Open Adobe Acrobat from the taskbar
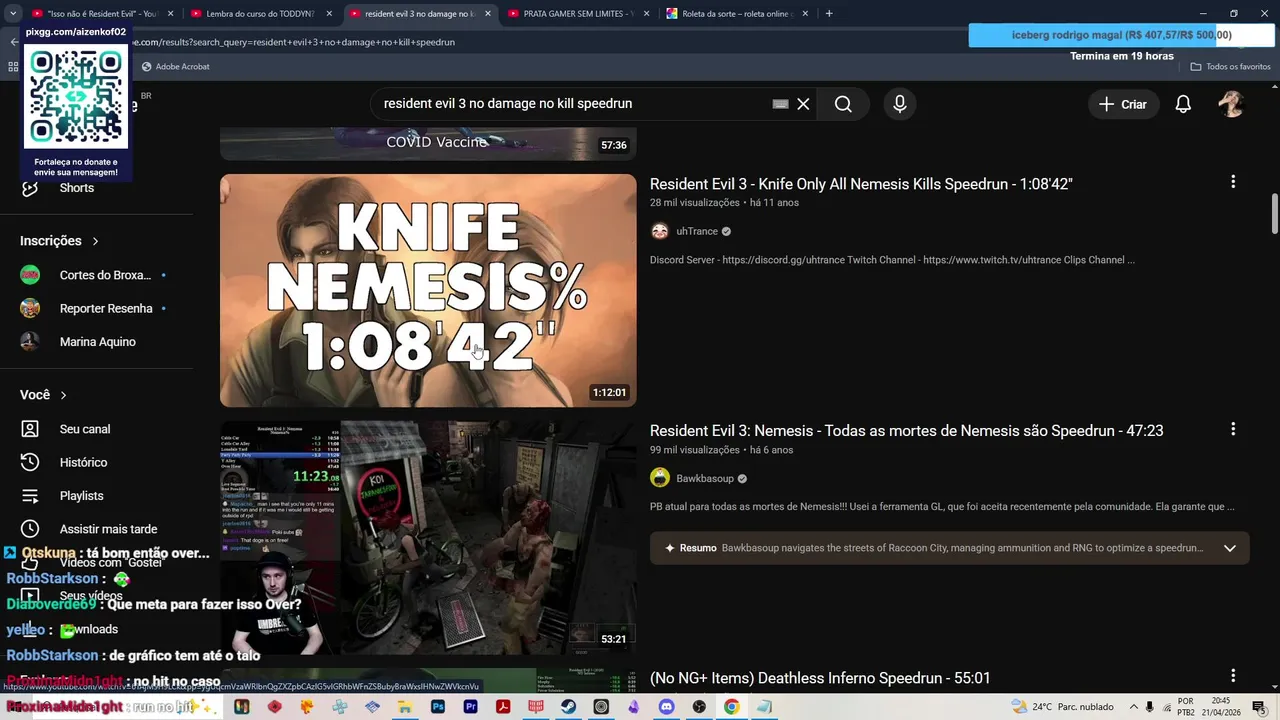1280x720 pixels. pos(503,707)
